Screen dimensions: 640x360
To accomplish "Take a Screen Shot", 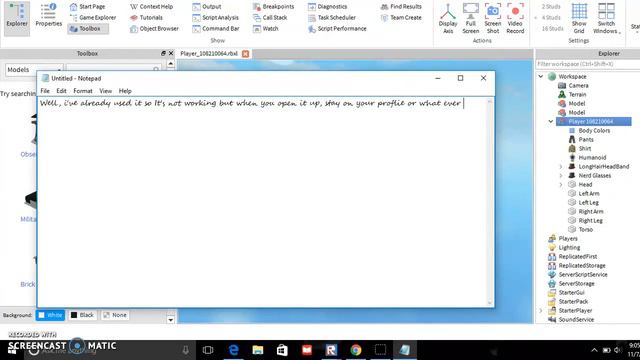I will coord(493,18).
